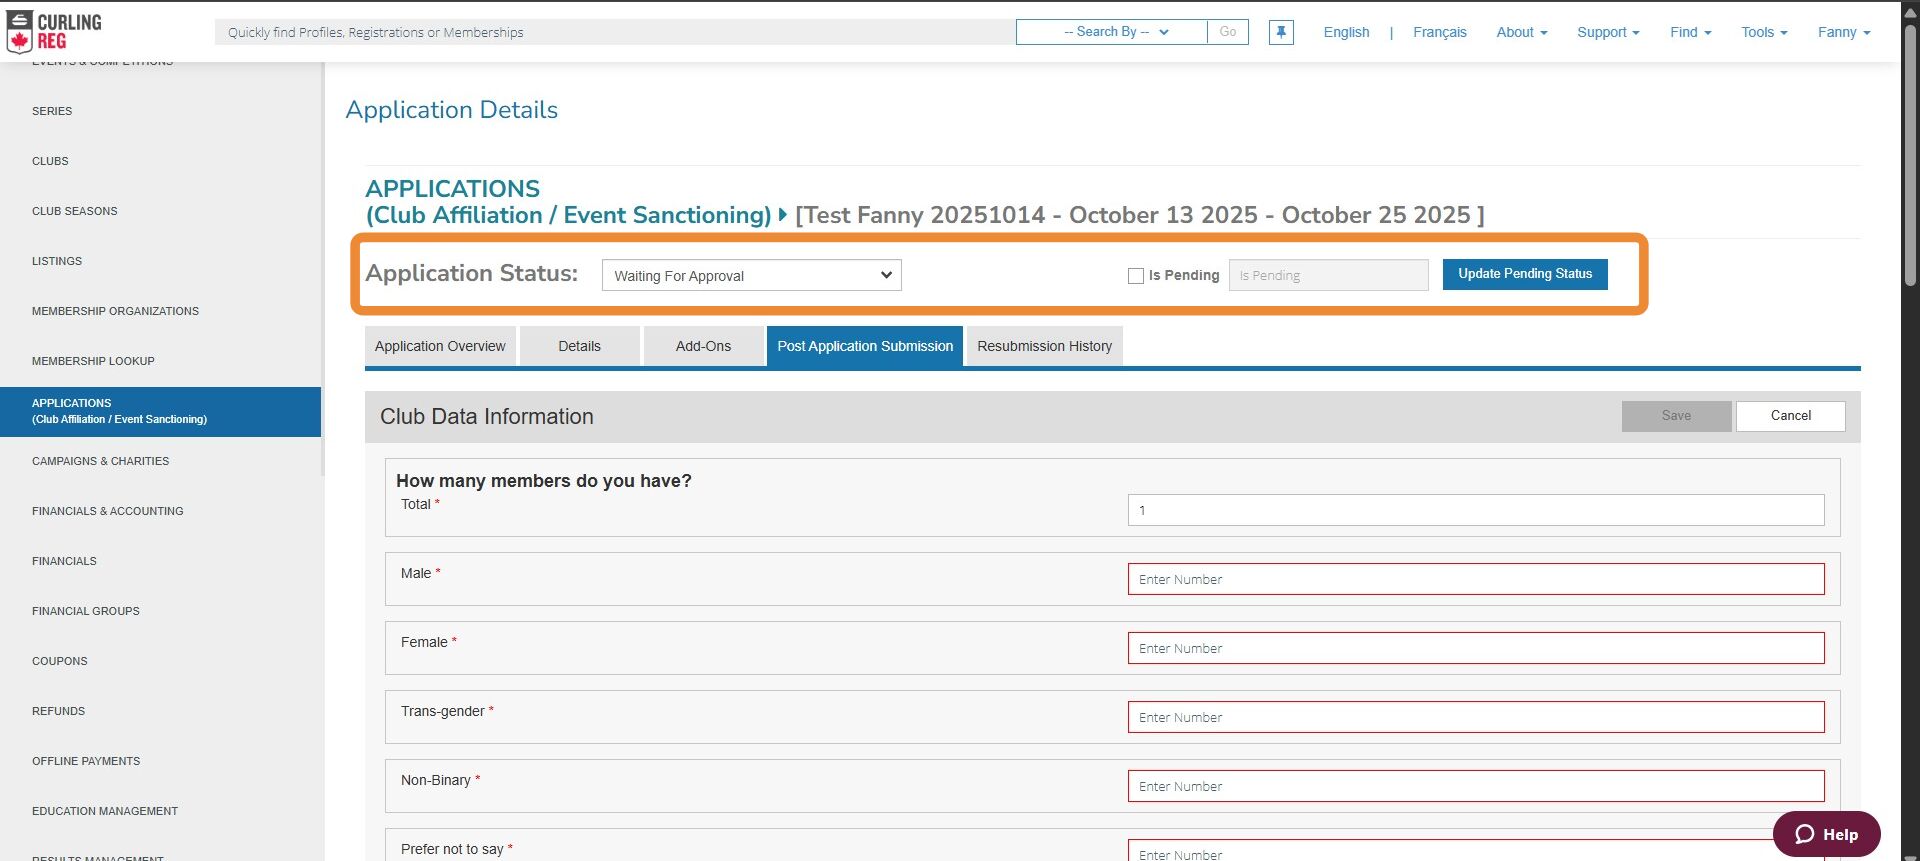
Task: Open the Help chat widget
Action: (x=1826, y=834)
